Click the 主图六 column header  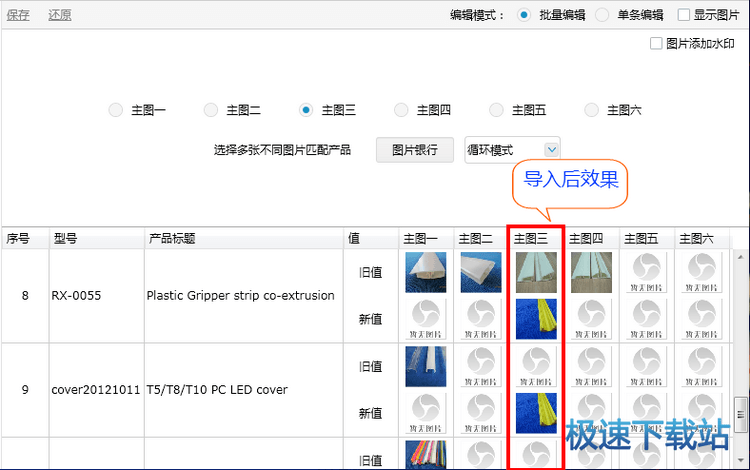point(702,238)
